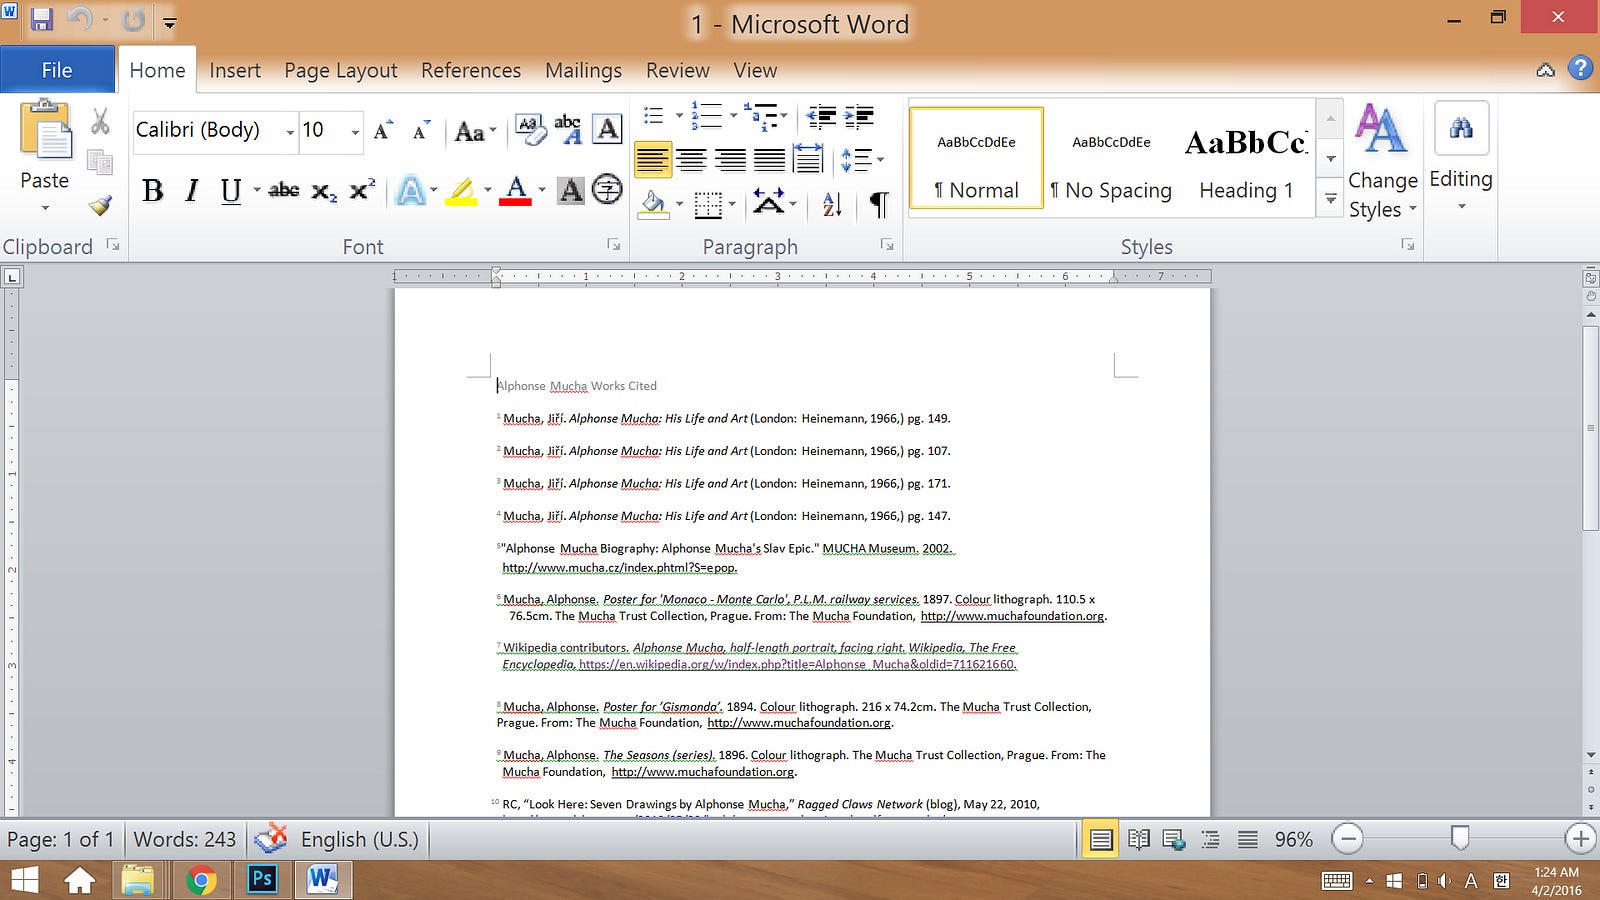Click the Copy icon in Clipboard group
Screen dimensions: 1600x900
(100, 163)
